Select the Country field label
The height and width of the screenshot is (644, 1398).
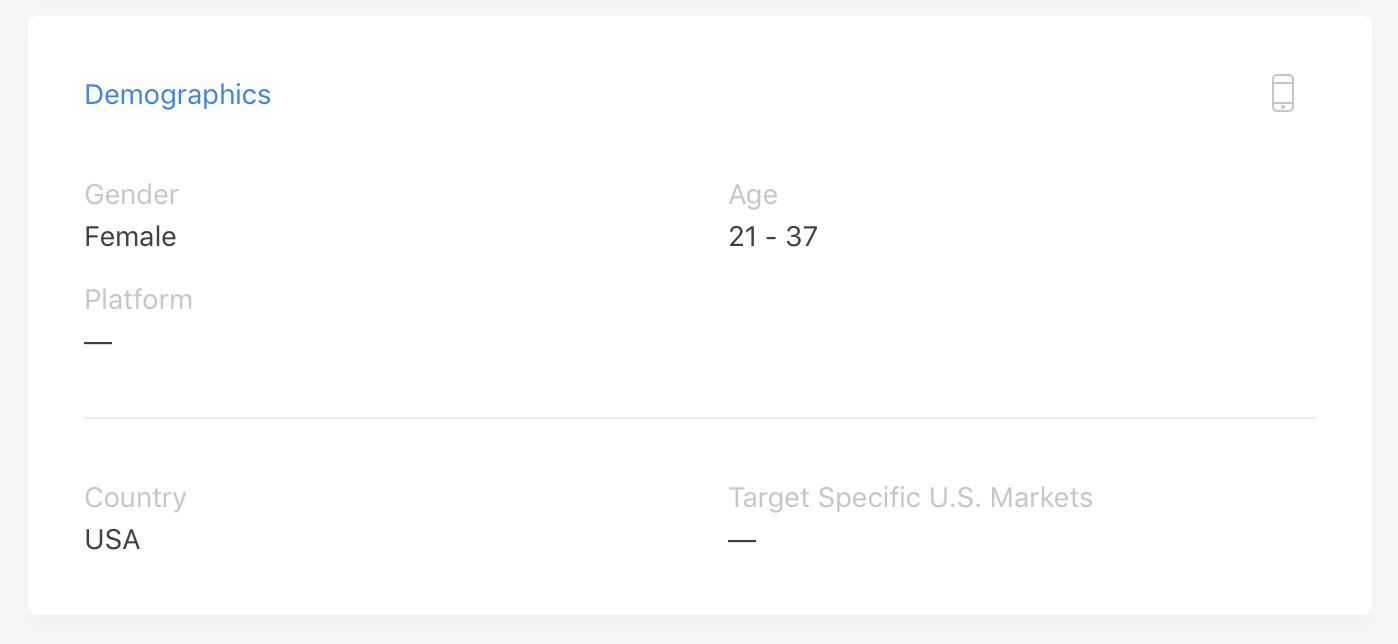coord(136,498)
